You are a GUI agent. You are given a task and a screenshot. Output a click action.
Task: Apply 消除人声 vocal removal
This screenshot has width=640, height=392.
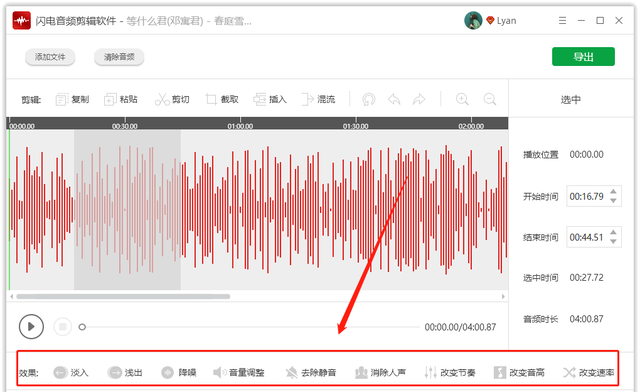click(x=380, y=372)
